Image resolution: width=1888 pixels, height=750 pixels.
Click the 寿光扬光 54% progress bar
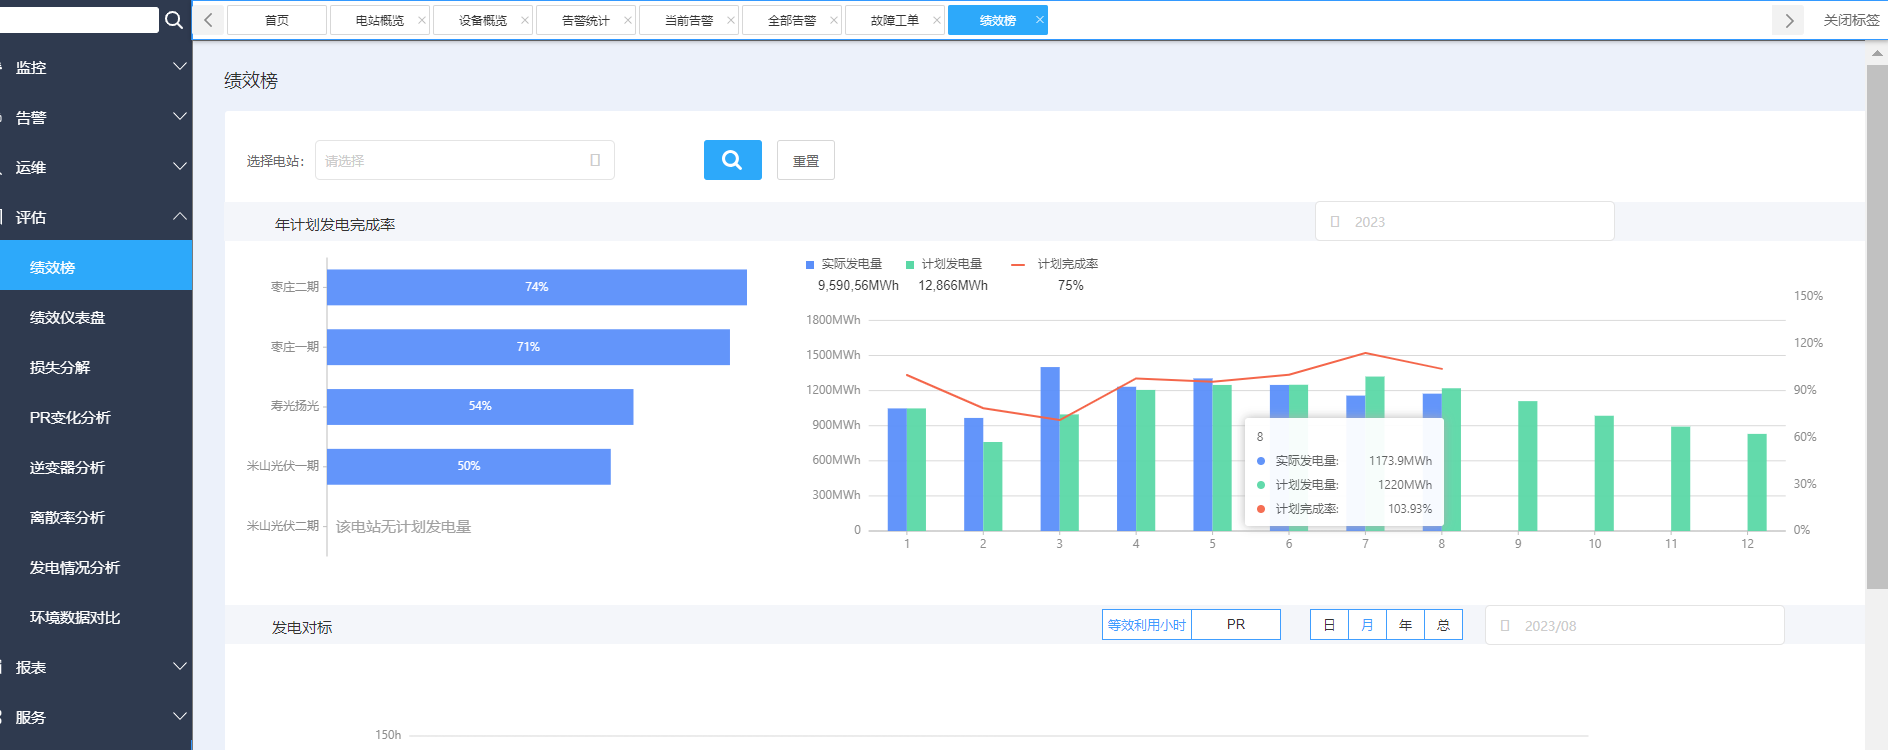[480, 407]
